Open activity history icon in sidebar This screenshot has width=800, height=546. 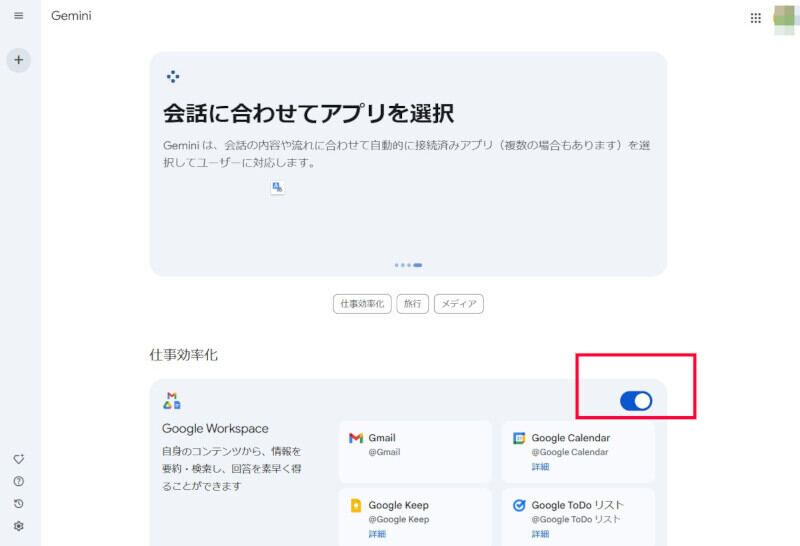click(x=18, y=504)
